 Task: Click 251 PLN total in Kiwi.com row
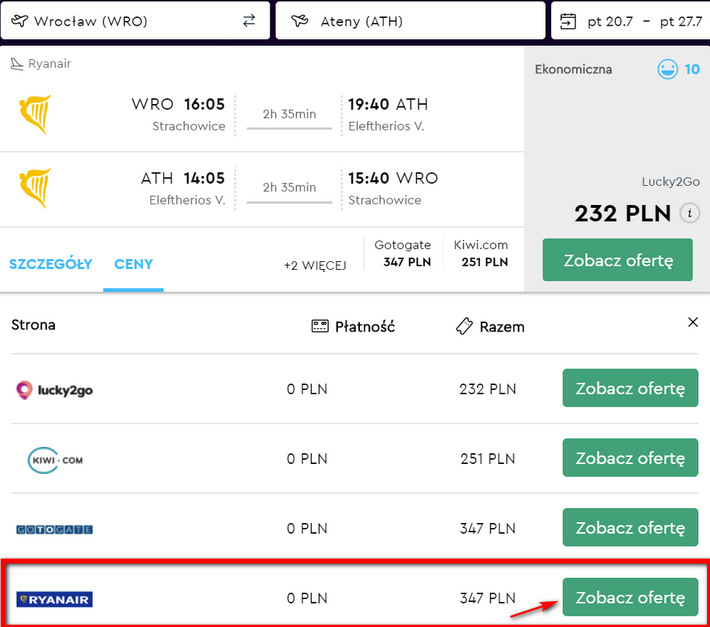[488, 459]
